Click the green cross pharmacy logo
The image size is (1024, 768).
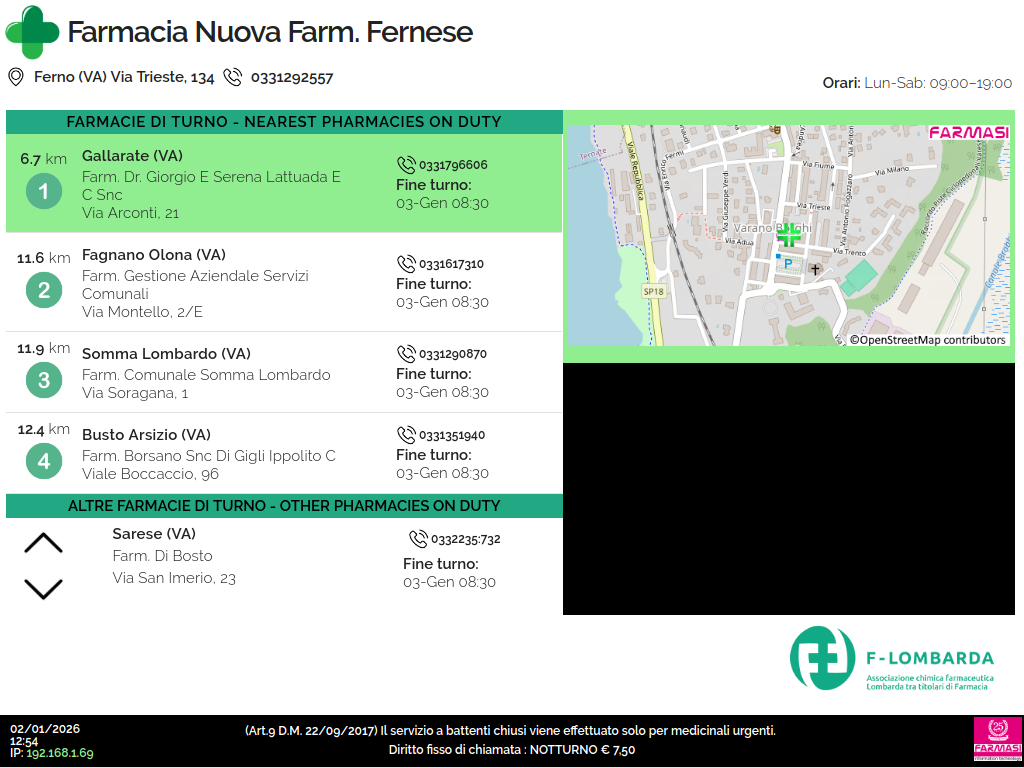pyautogui.click(x=32, y=32)
